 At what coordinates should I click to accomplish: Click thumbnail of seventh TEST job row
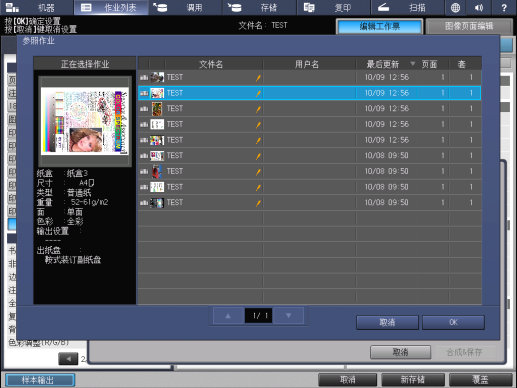pyautogui.click(x=157, y=171)
